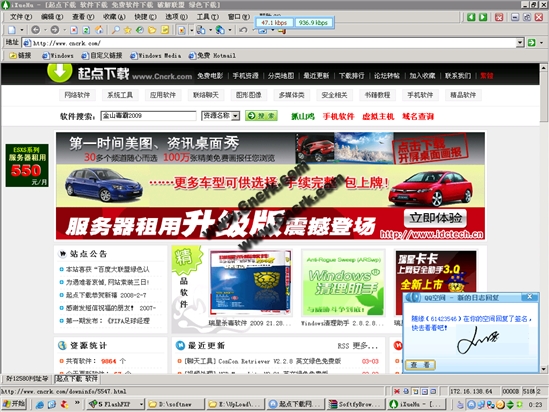Click the red X icon in the status bar
Screen dimensions: 549x412
pos(397,391)
